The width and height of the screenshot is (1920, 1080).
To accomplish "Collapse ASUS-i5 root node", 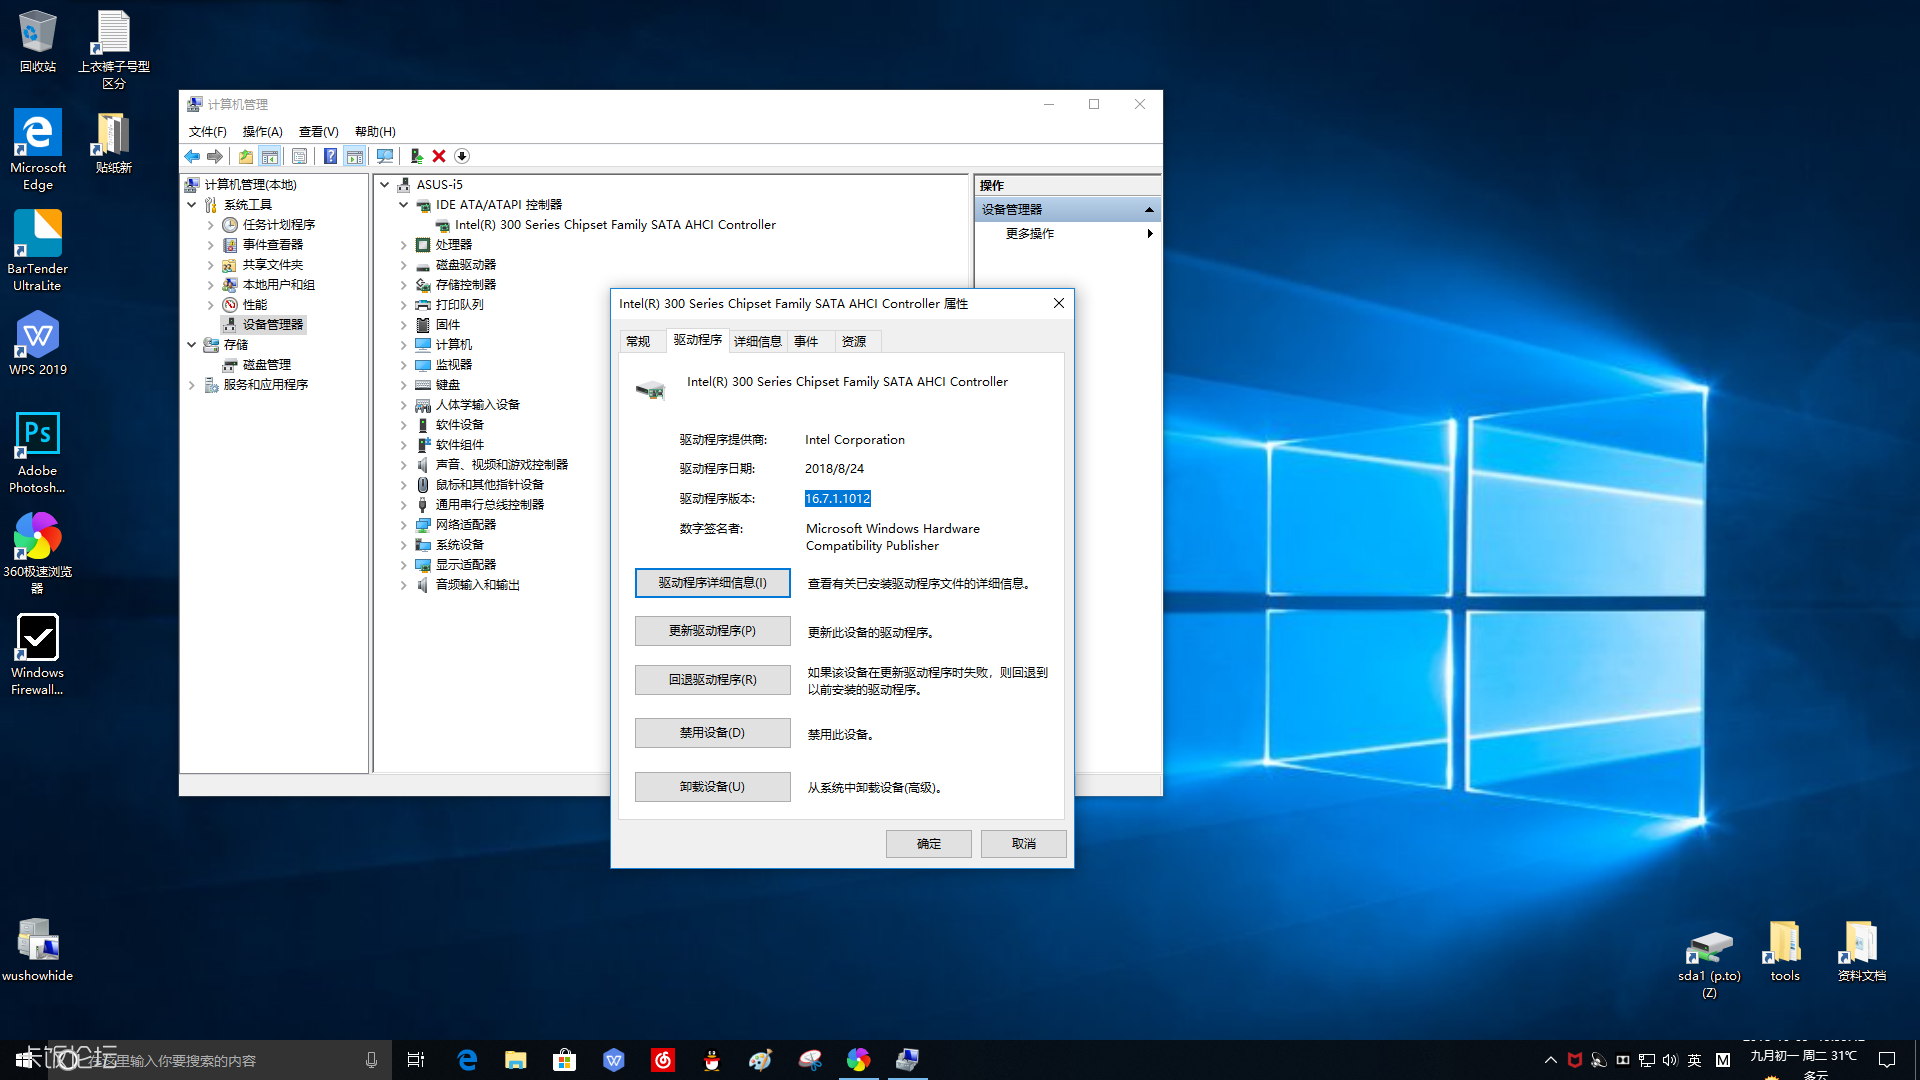I will click(x=384, y=185).
